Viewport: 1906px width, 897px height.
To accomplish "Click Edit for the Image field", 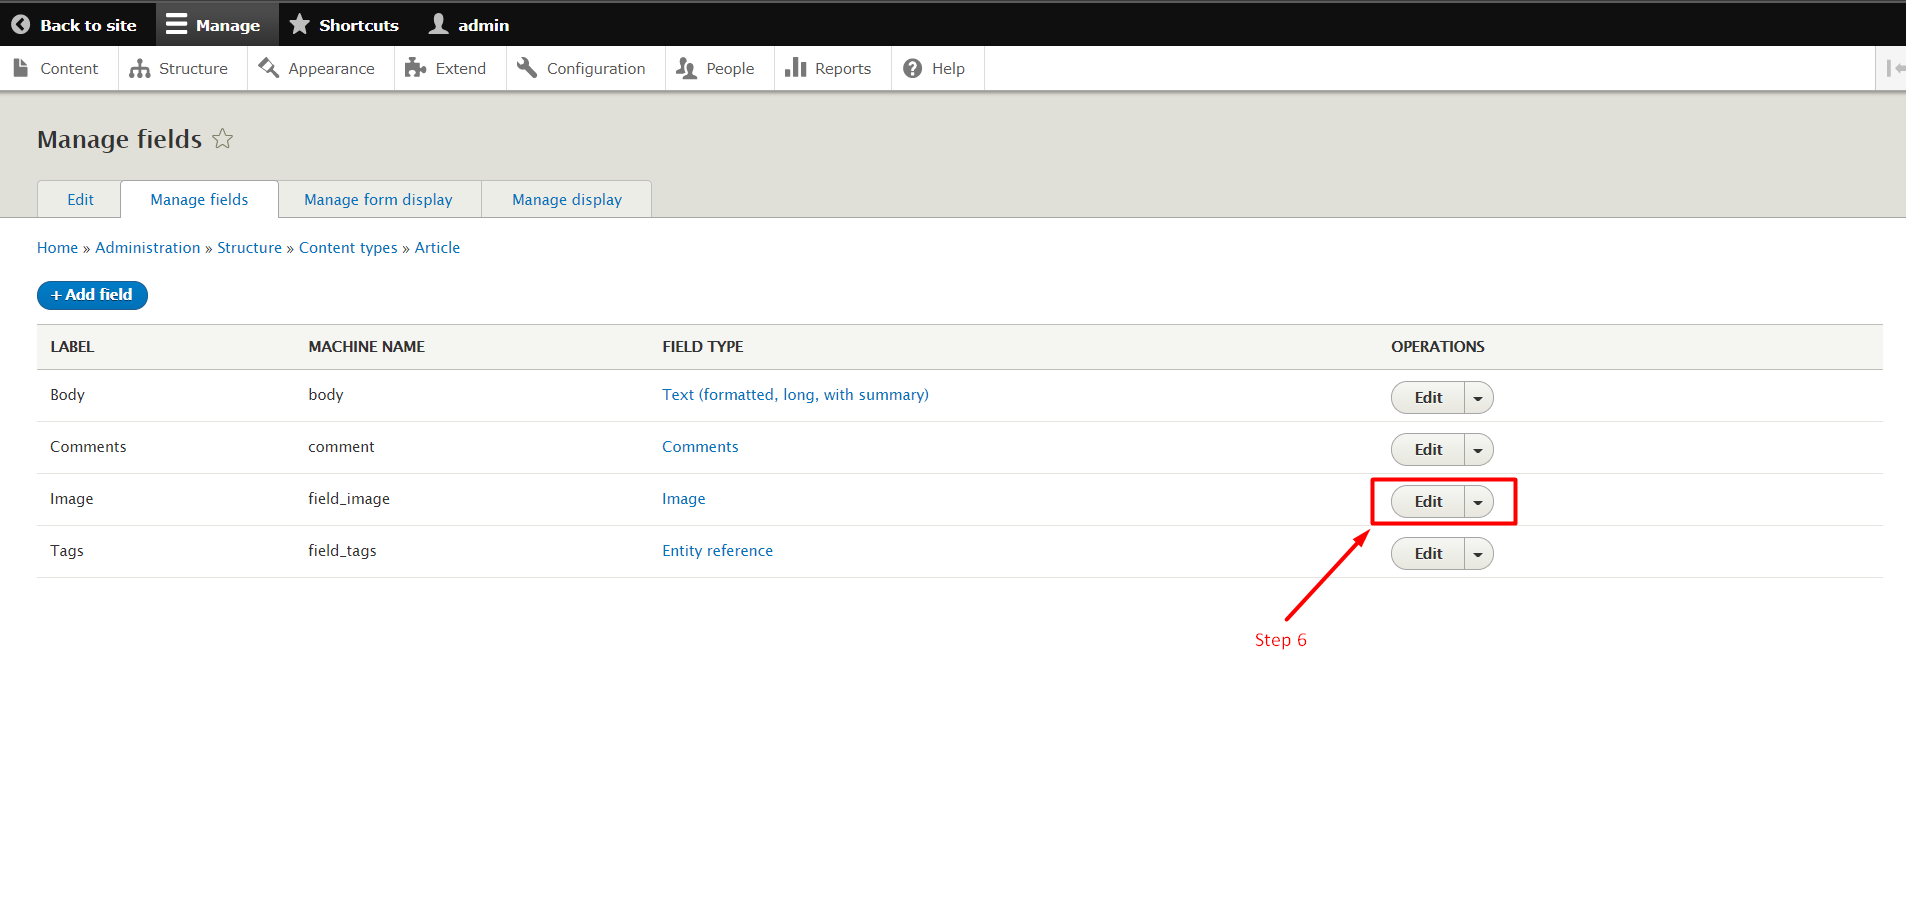I will pos(1428,502).
